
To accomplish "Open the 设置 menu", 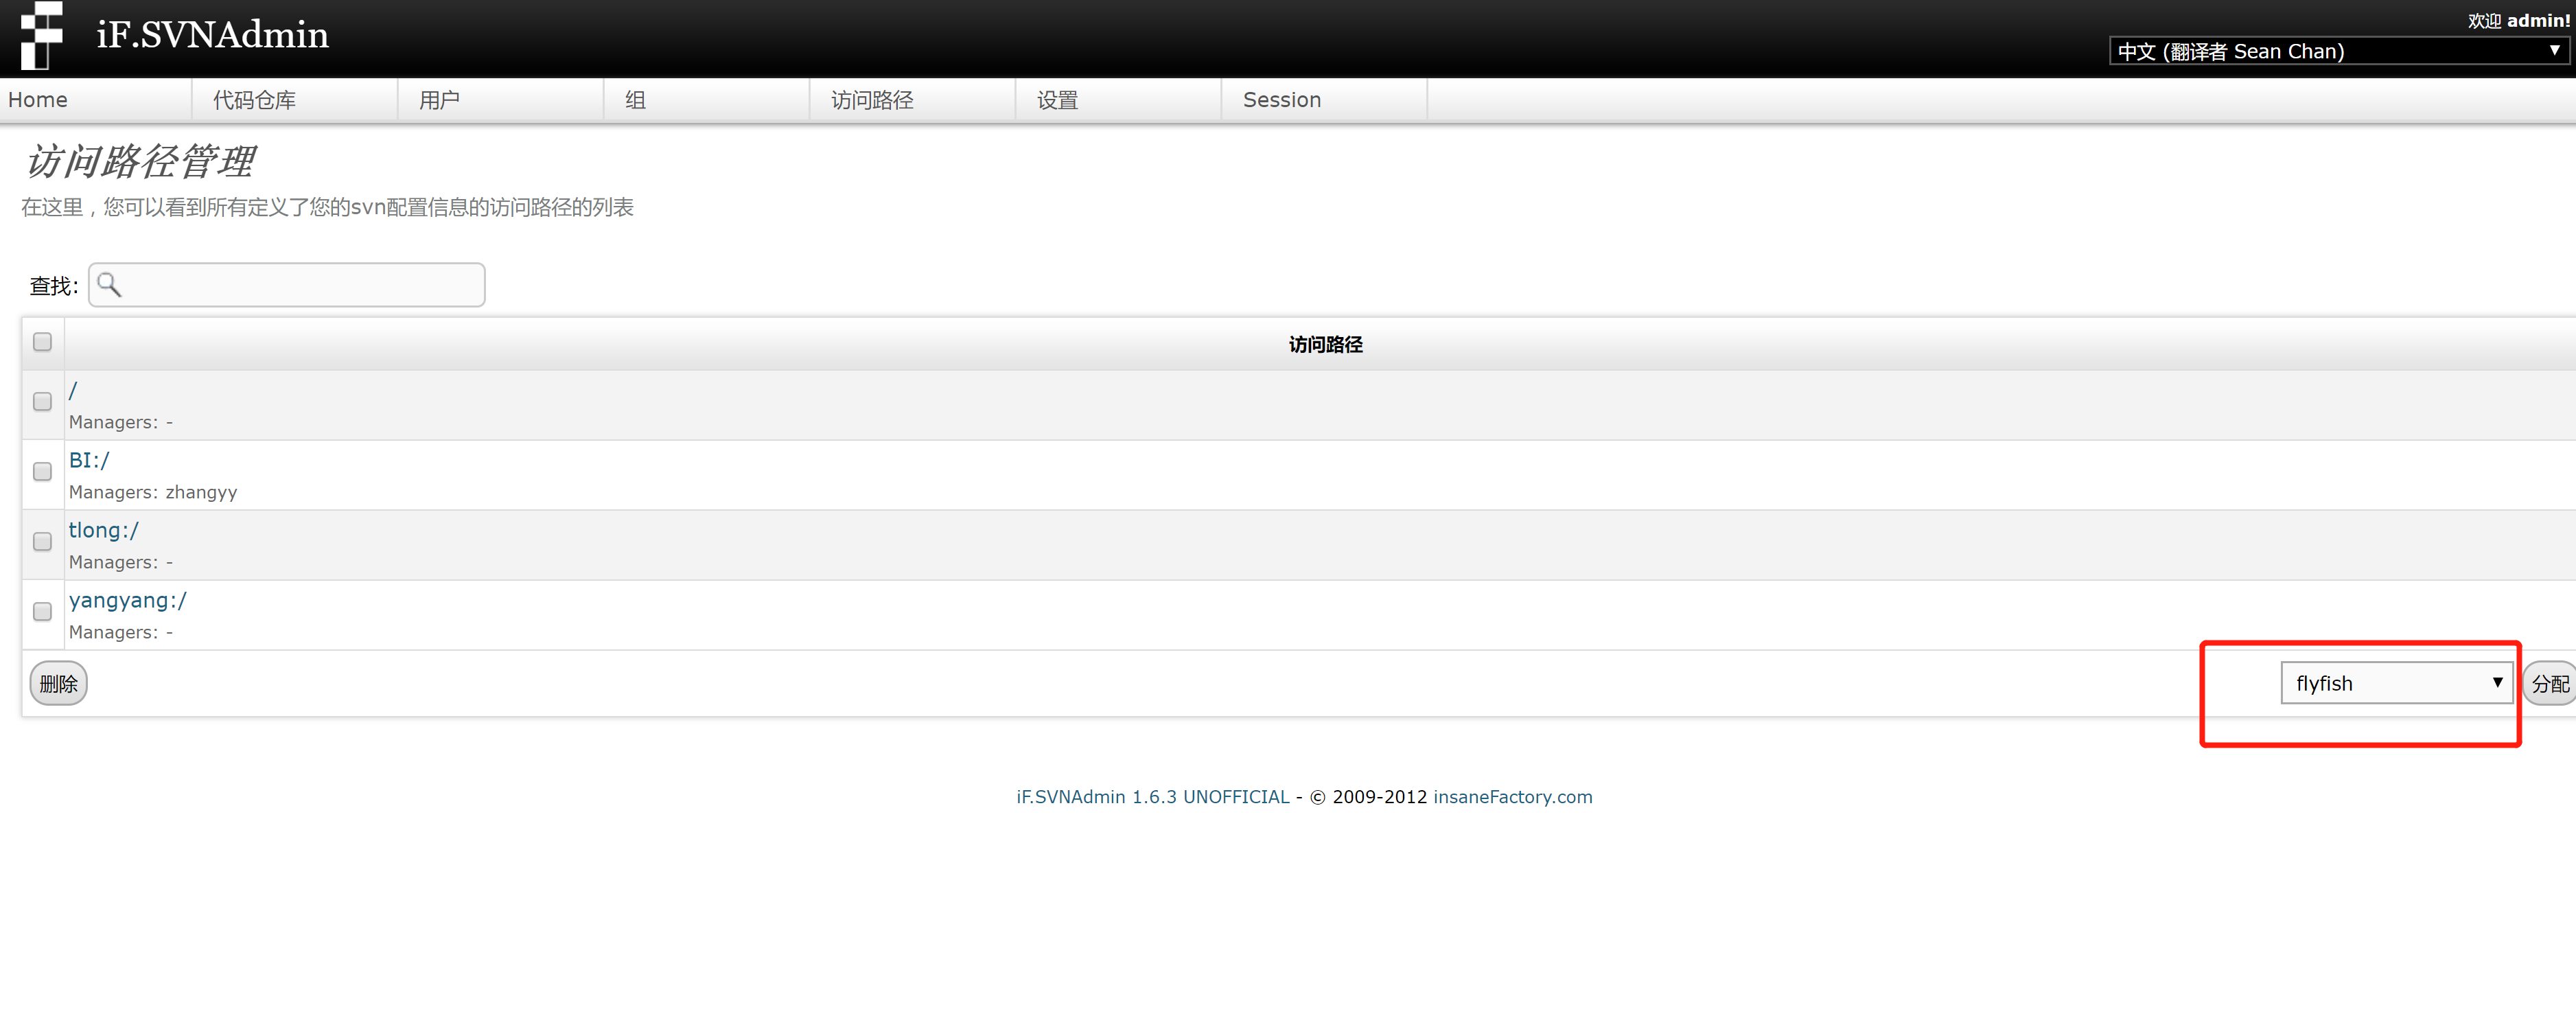I will [1057, 100].
